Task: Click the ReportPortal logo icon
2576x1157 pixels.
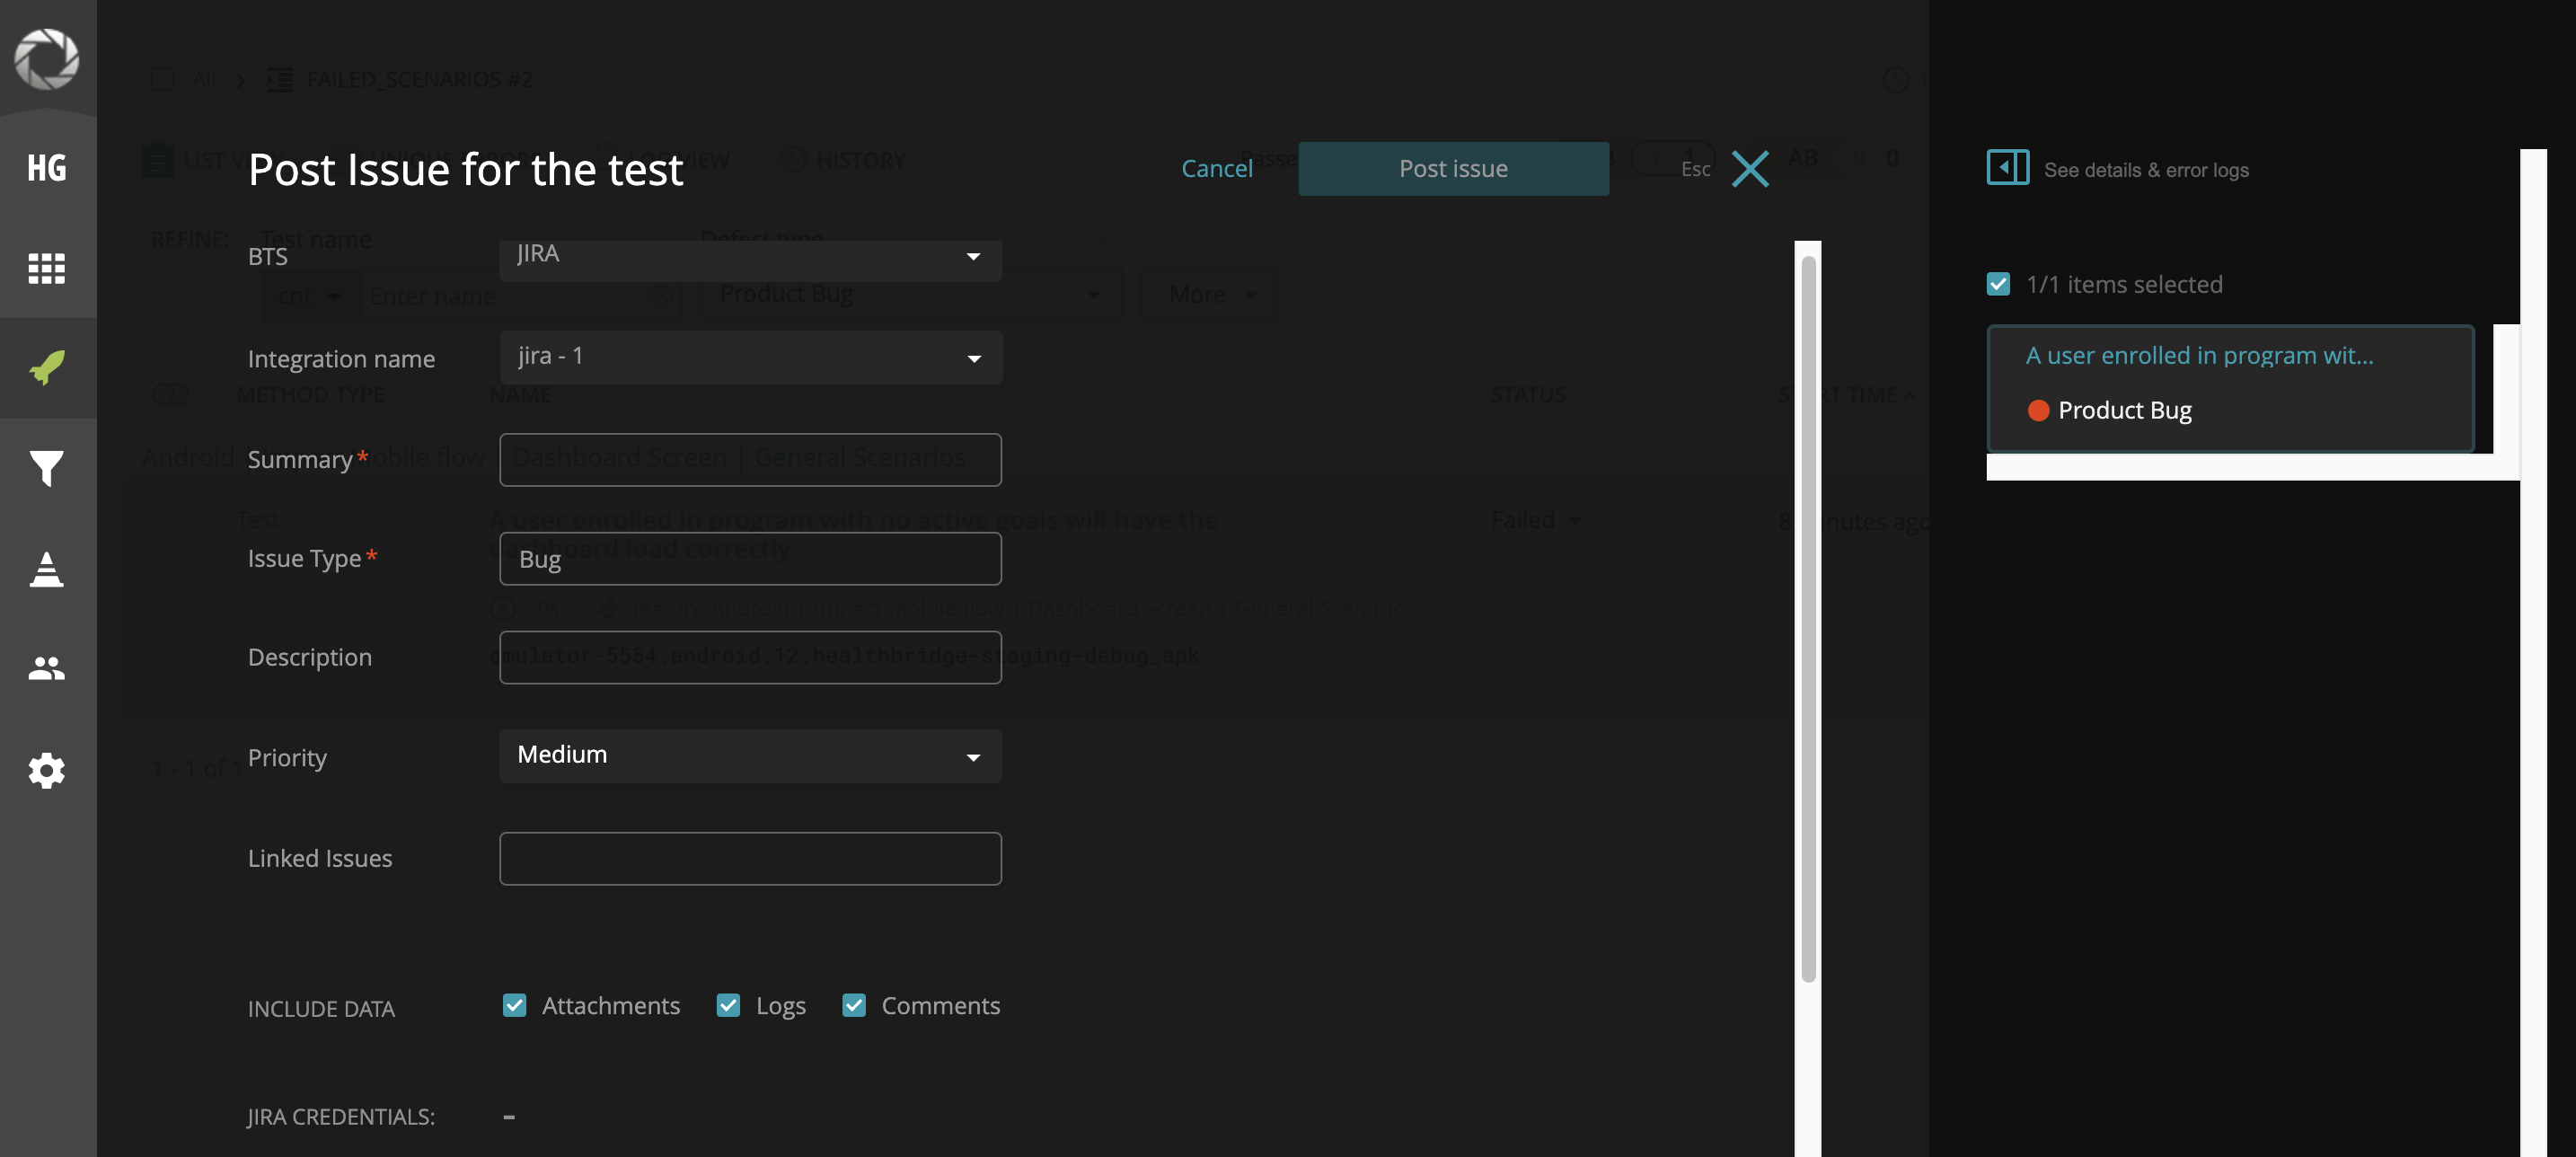Action: [x=47, y=59]
